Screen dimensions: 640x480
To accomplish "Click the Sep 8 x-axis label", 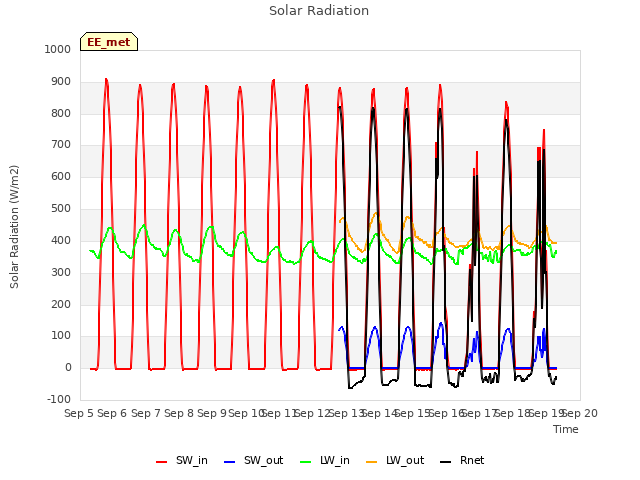I will point(179,413).
